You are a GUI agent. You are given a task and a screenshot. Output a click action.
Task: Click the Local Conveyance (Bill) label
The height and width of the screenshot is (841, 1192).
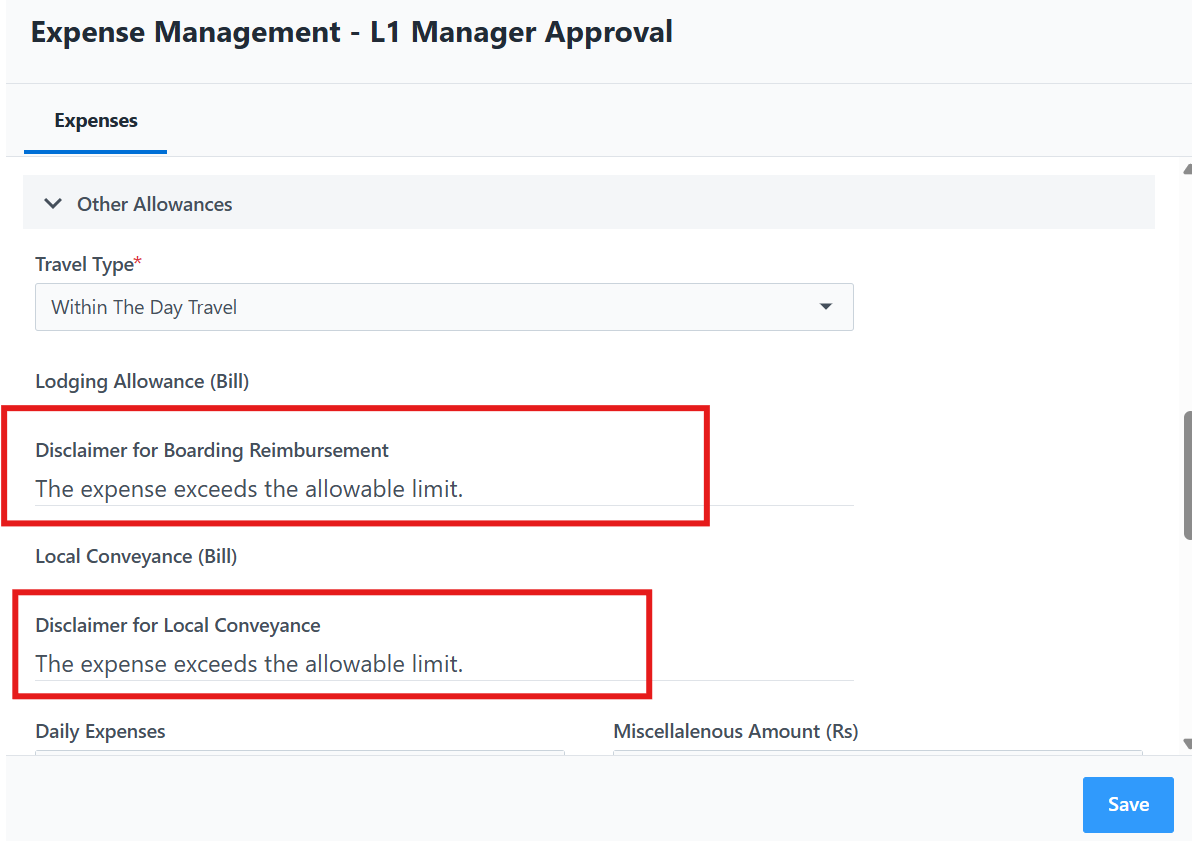[x=136, y=556]
